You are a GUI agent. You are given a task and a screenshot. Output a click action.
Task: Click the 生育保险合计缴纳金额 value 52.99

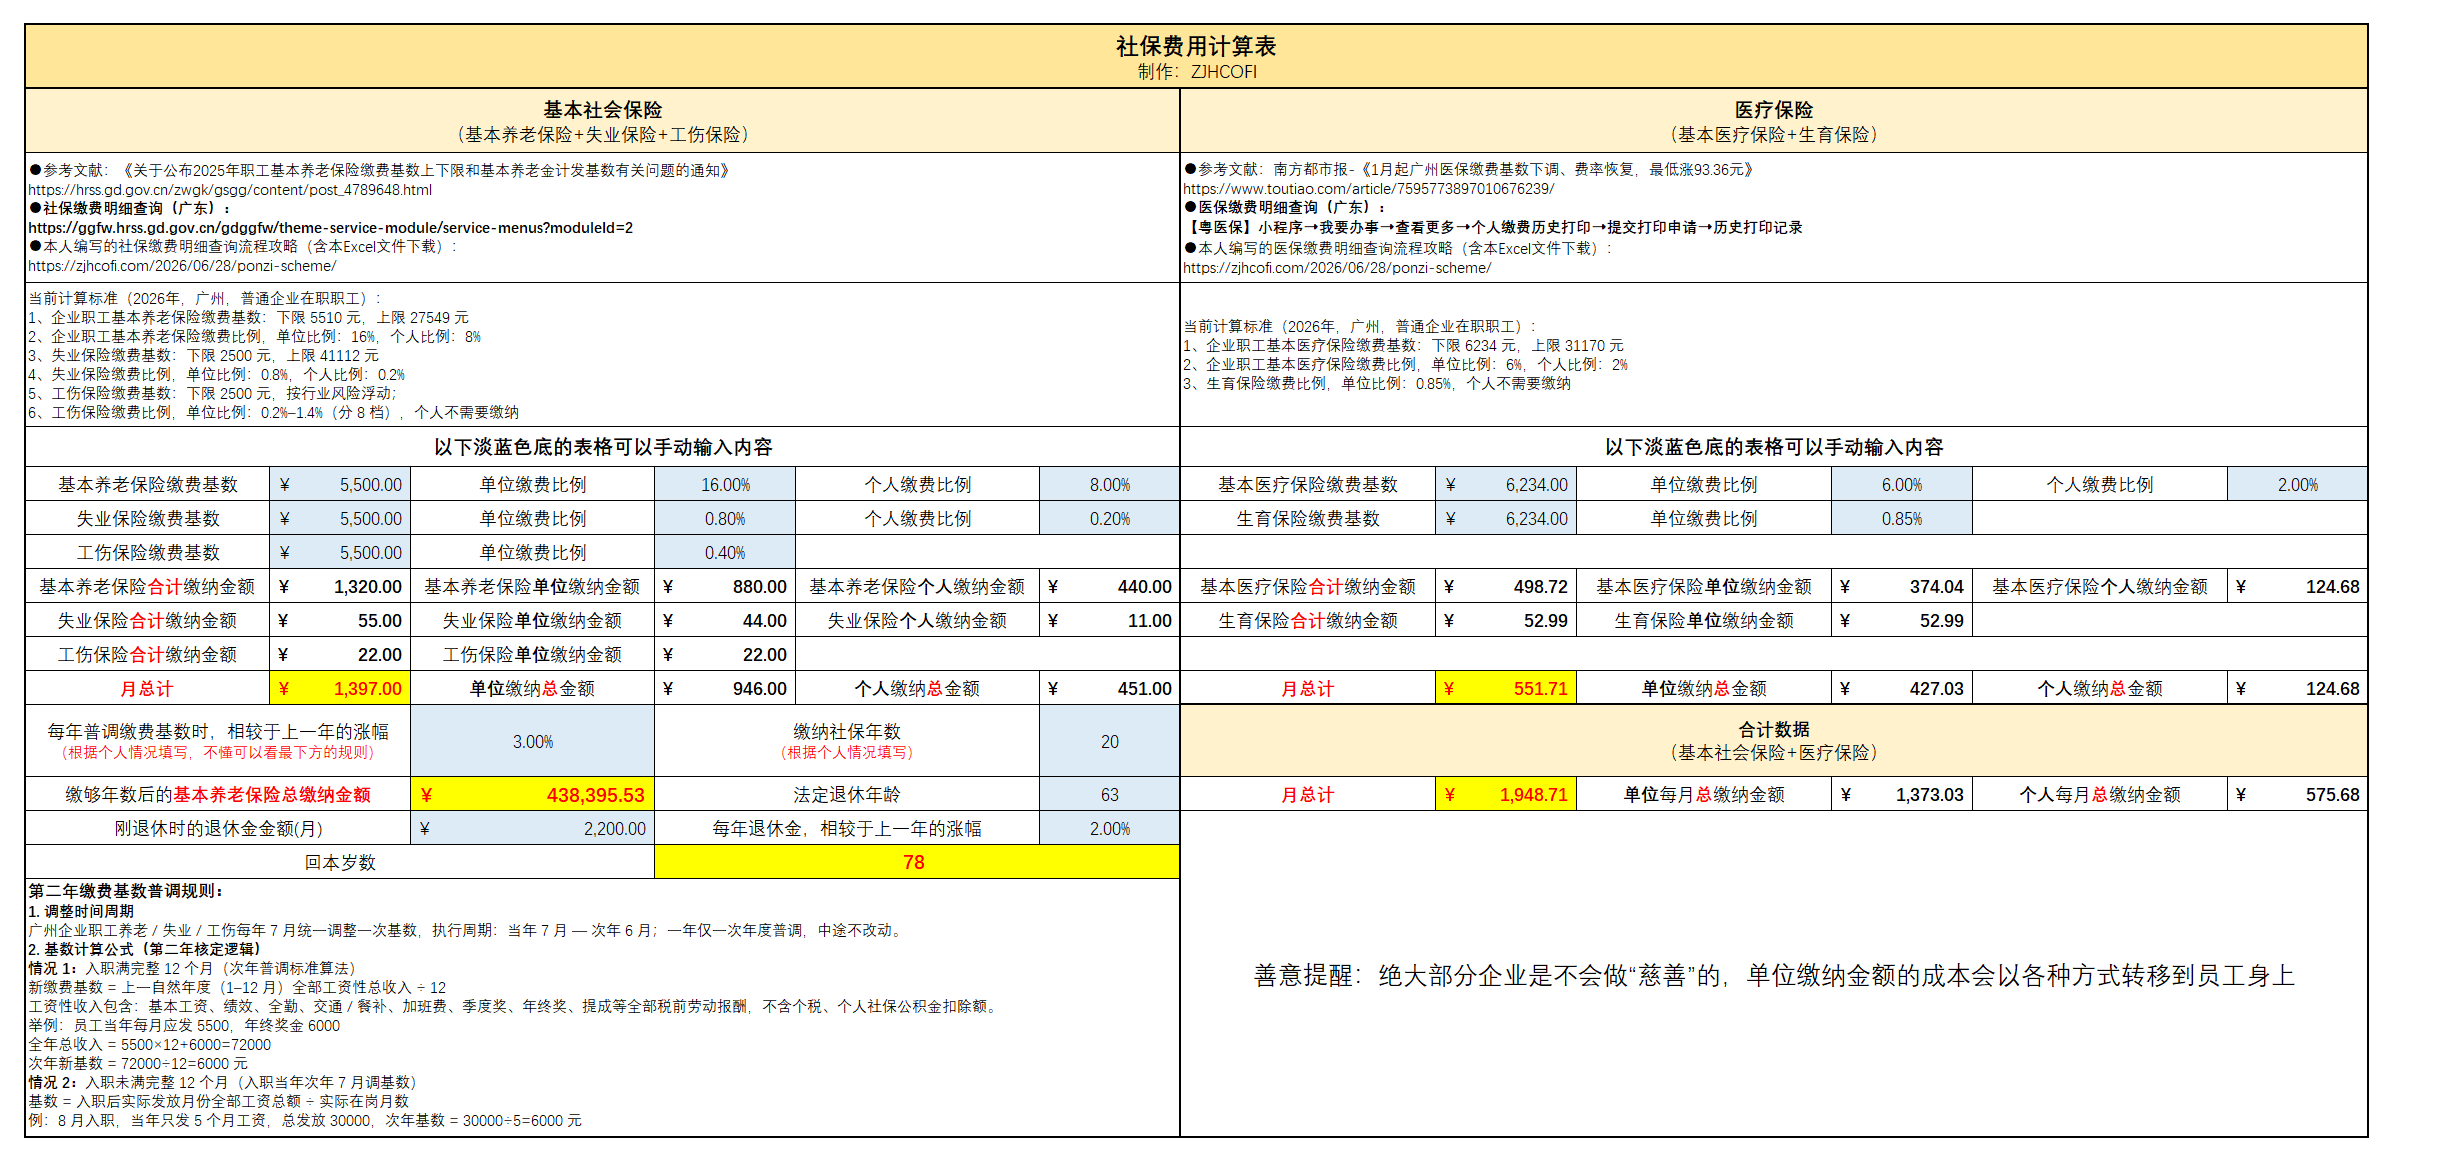[1506, 621]
